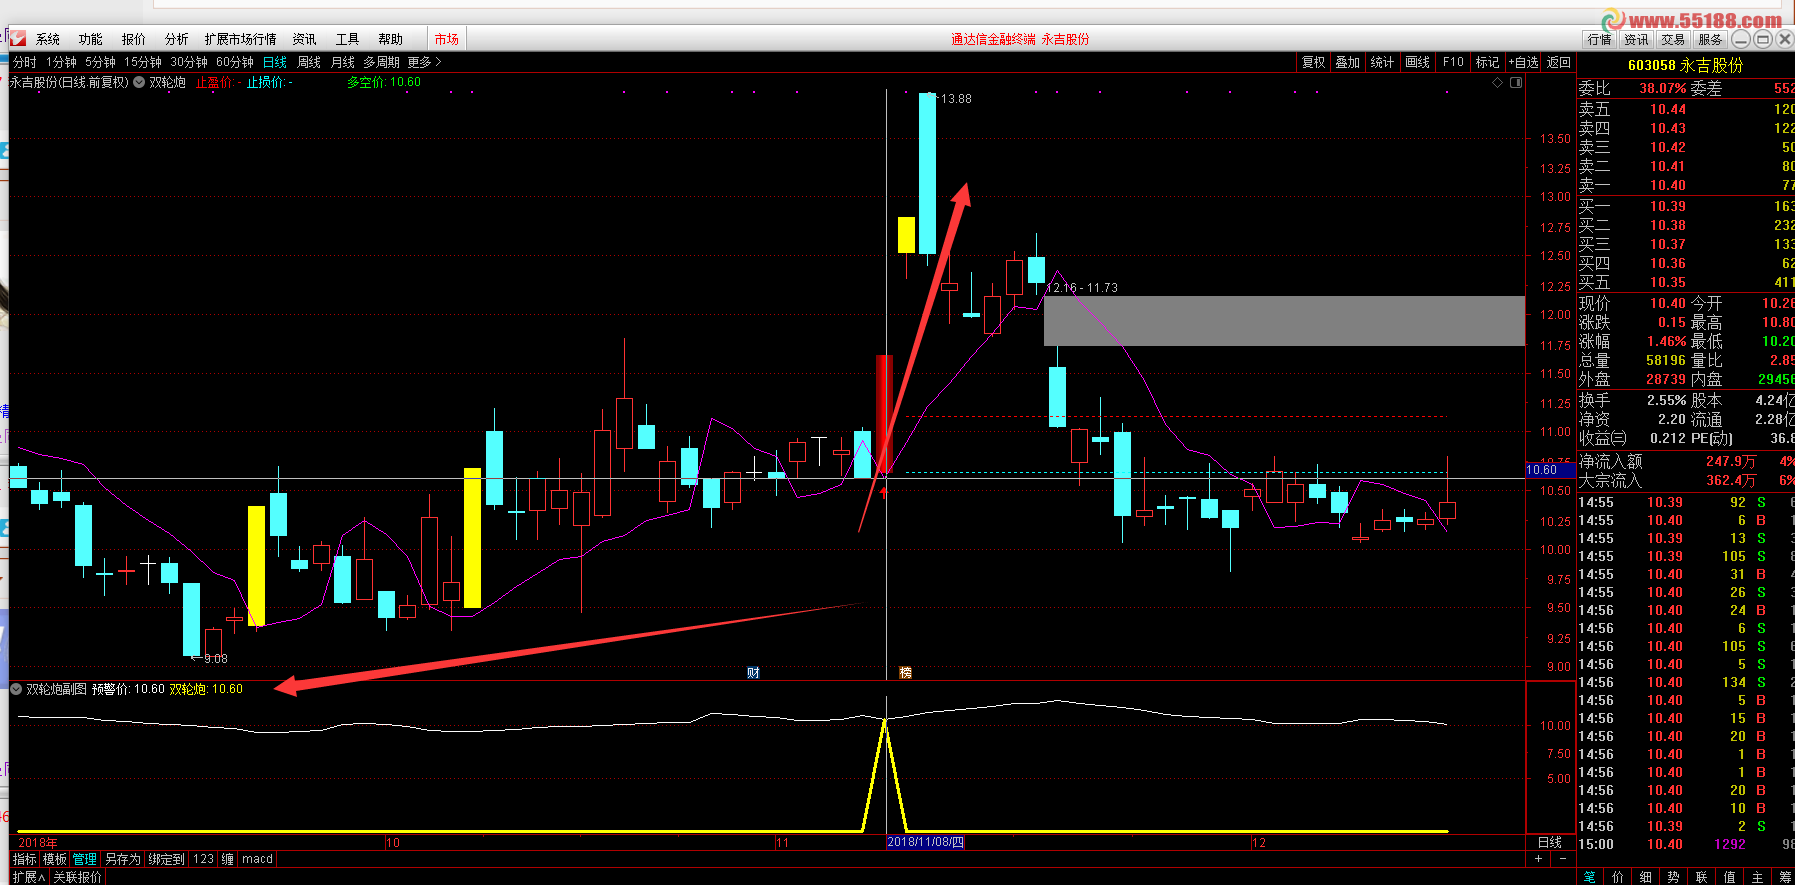Open the 双轮炮 indicator circle arrow icon
Screen dimensions: 1795x885
[x=139, y=82]
